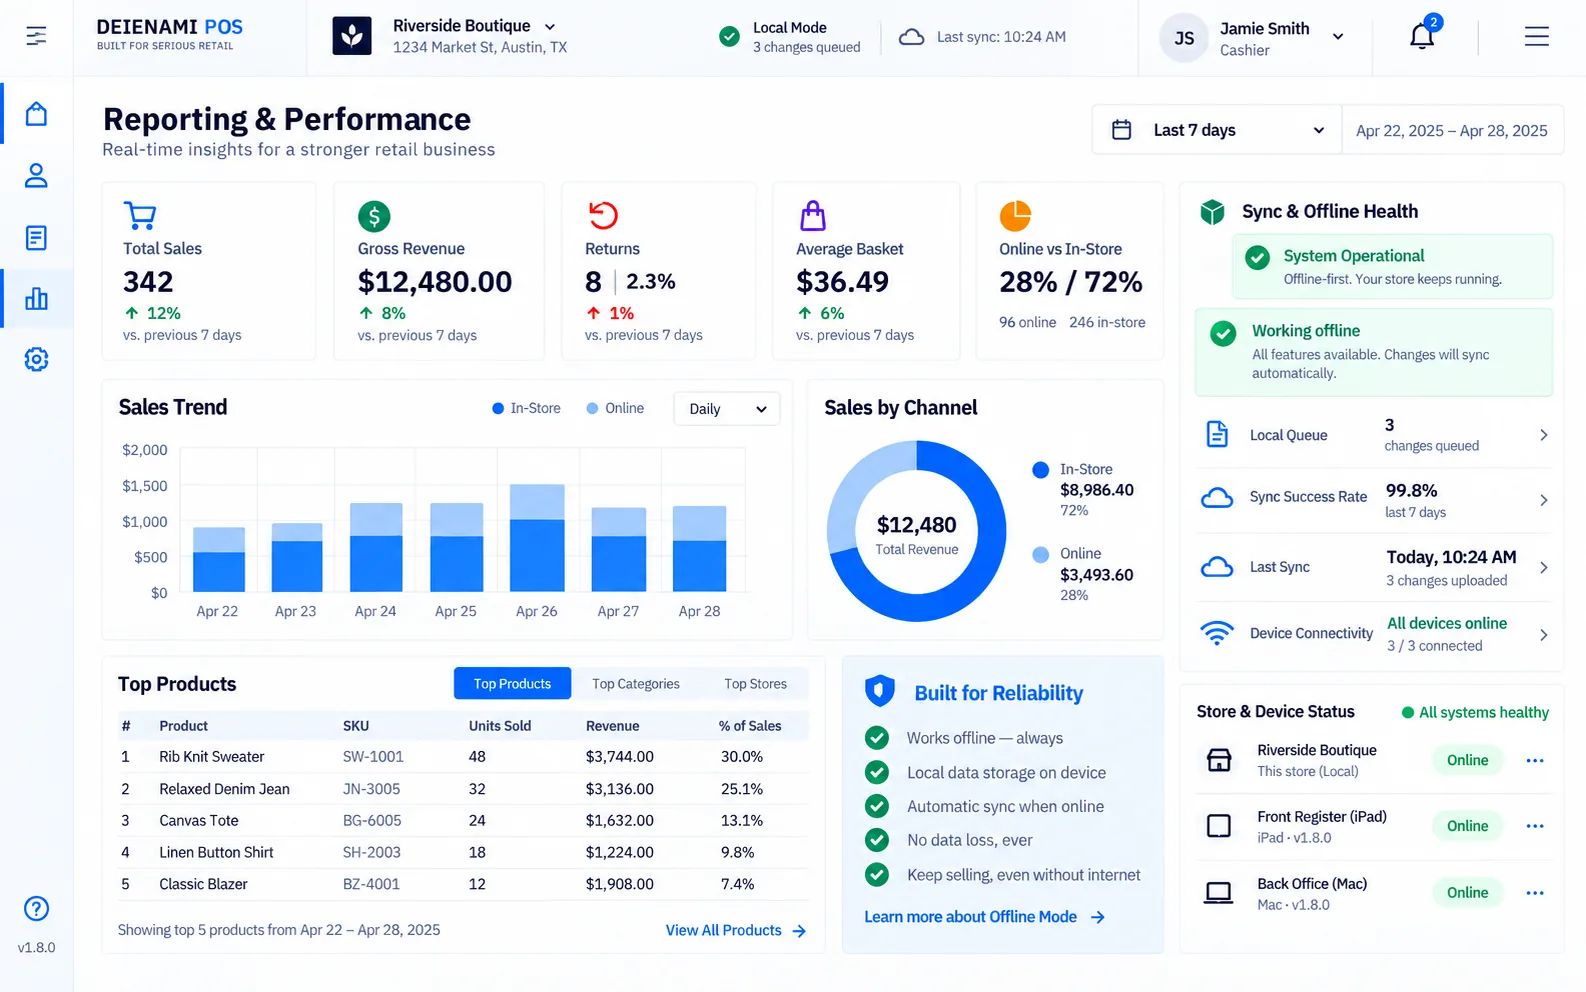Screen dimensions: 1586x992
Task: Click the Online status badge for Back Office
Action: click(1467, 893)
